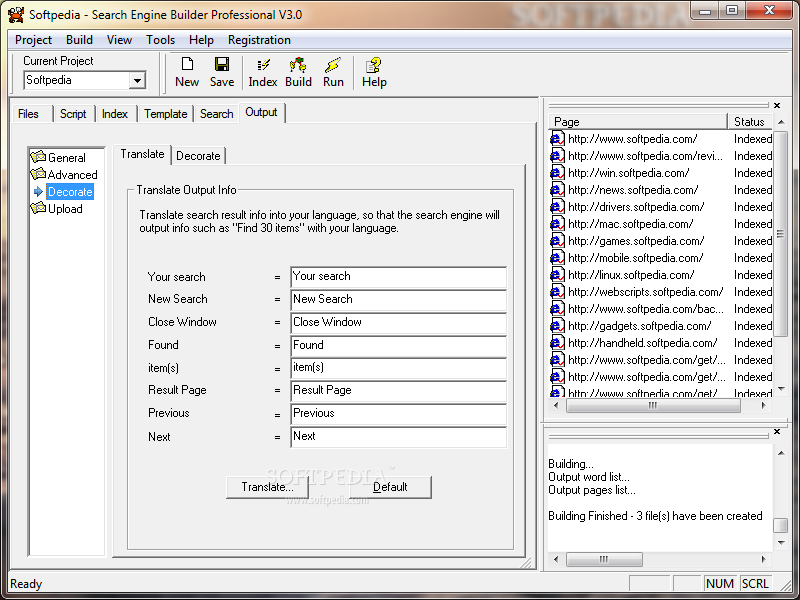Image resolution: width=800 pixels, height=600 pixels.
Task: Click the app icon in title bar
Action: pos(16,14)
